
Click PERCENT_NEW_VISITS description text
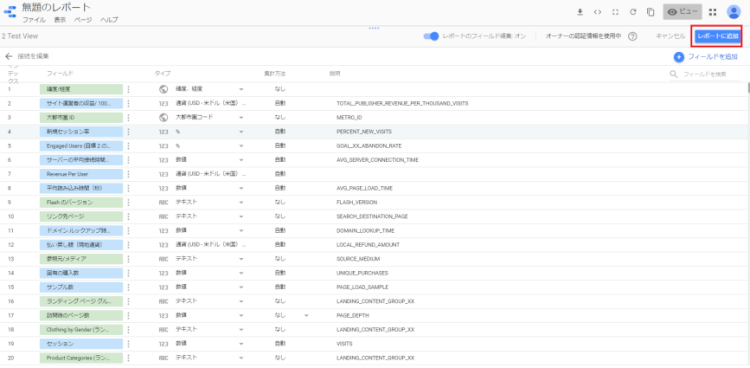(364, 132)
